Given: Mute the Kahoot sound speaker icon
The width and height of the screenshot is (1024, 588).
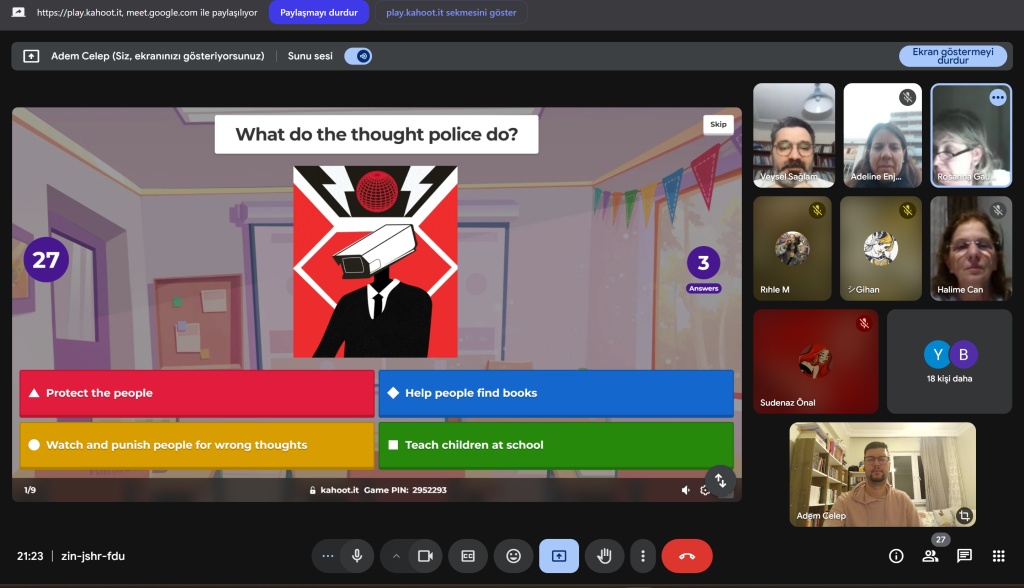Looking at the screenshot, I should tap(685, 490).
